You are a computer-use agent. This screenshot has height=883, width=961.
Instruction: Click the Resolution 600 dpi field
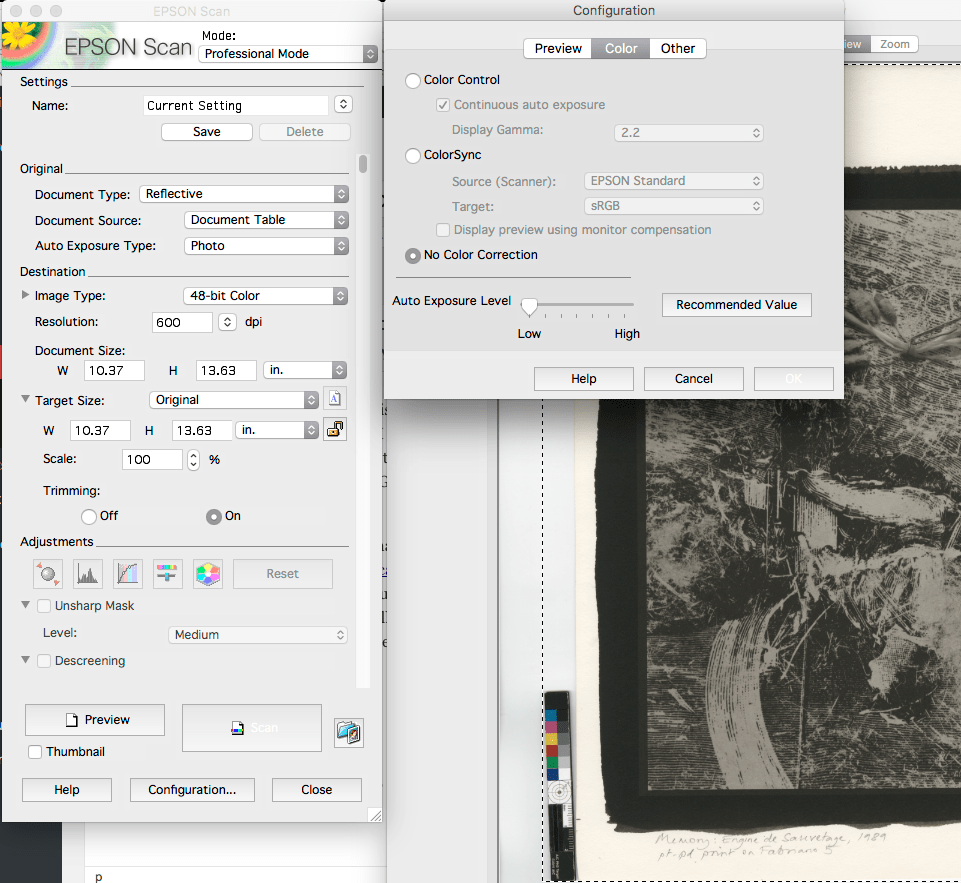coord(182,322)
